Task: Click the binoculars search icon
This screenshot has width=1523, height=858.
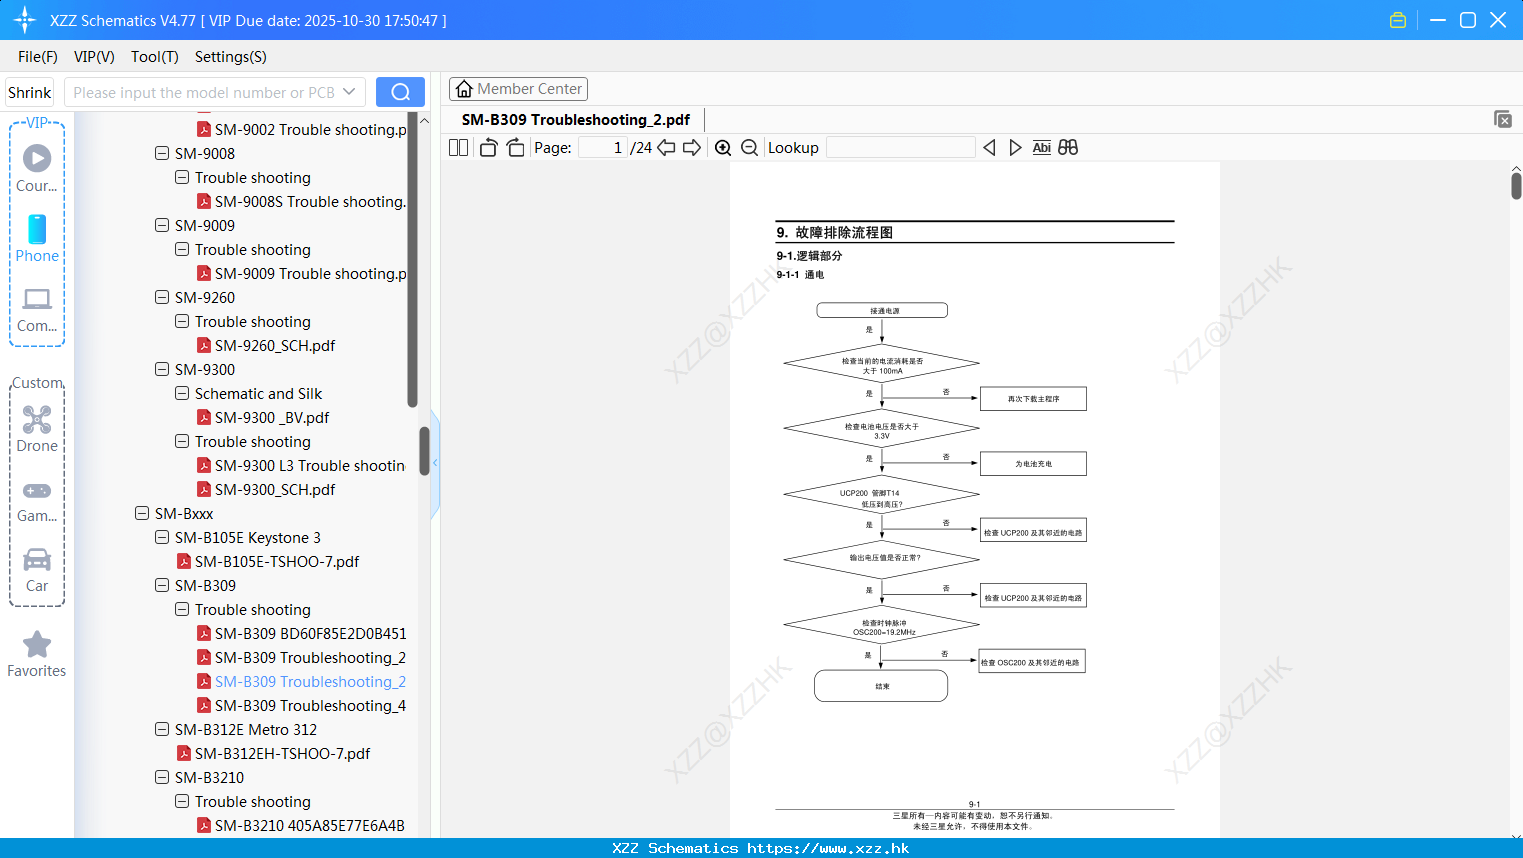Action: (x=1068, y=148)
